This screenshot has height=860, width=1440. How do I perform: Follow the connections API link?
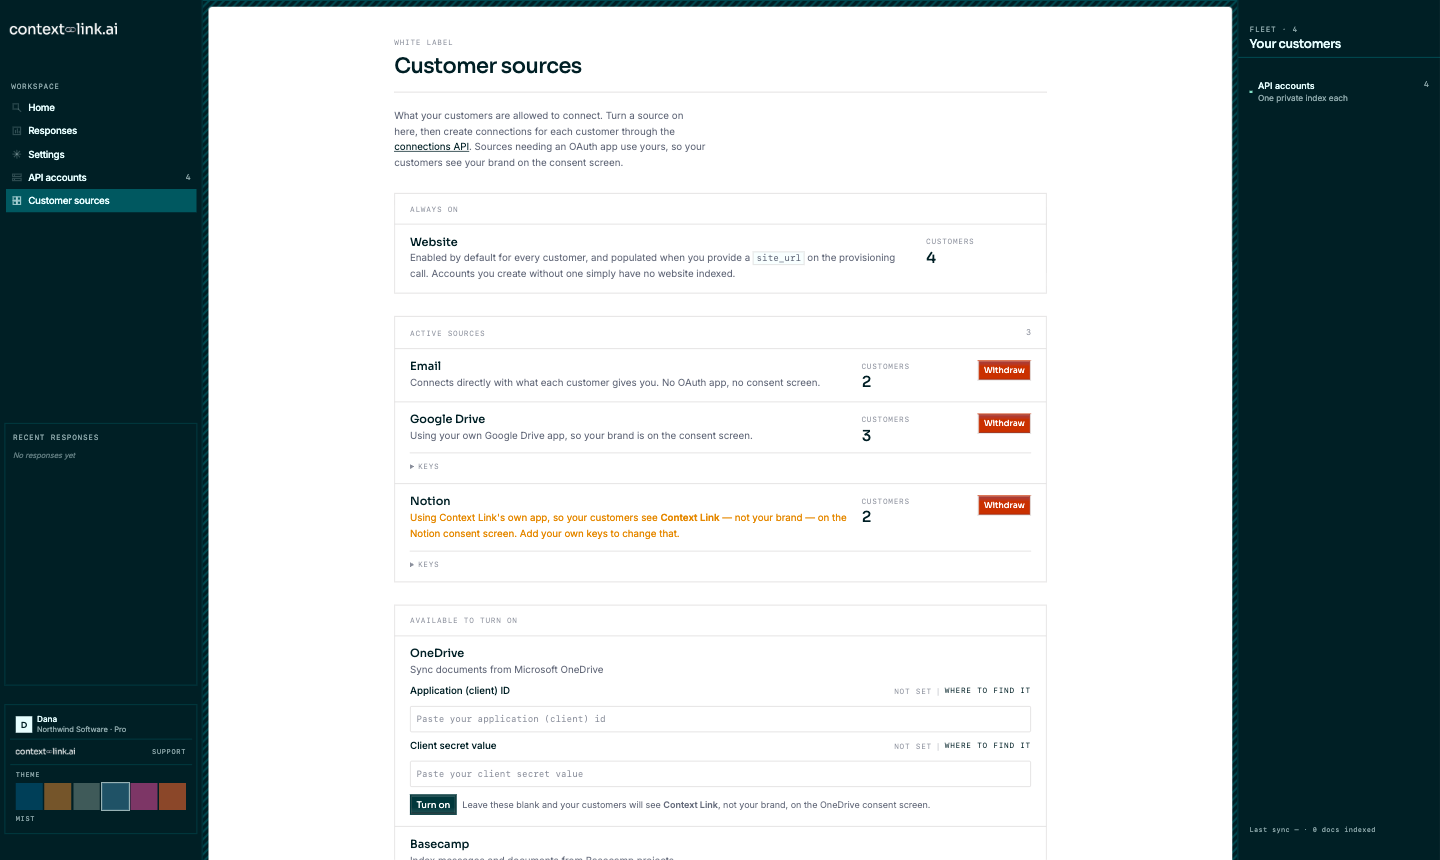[431, 147]
